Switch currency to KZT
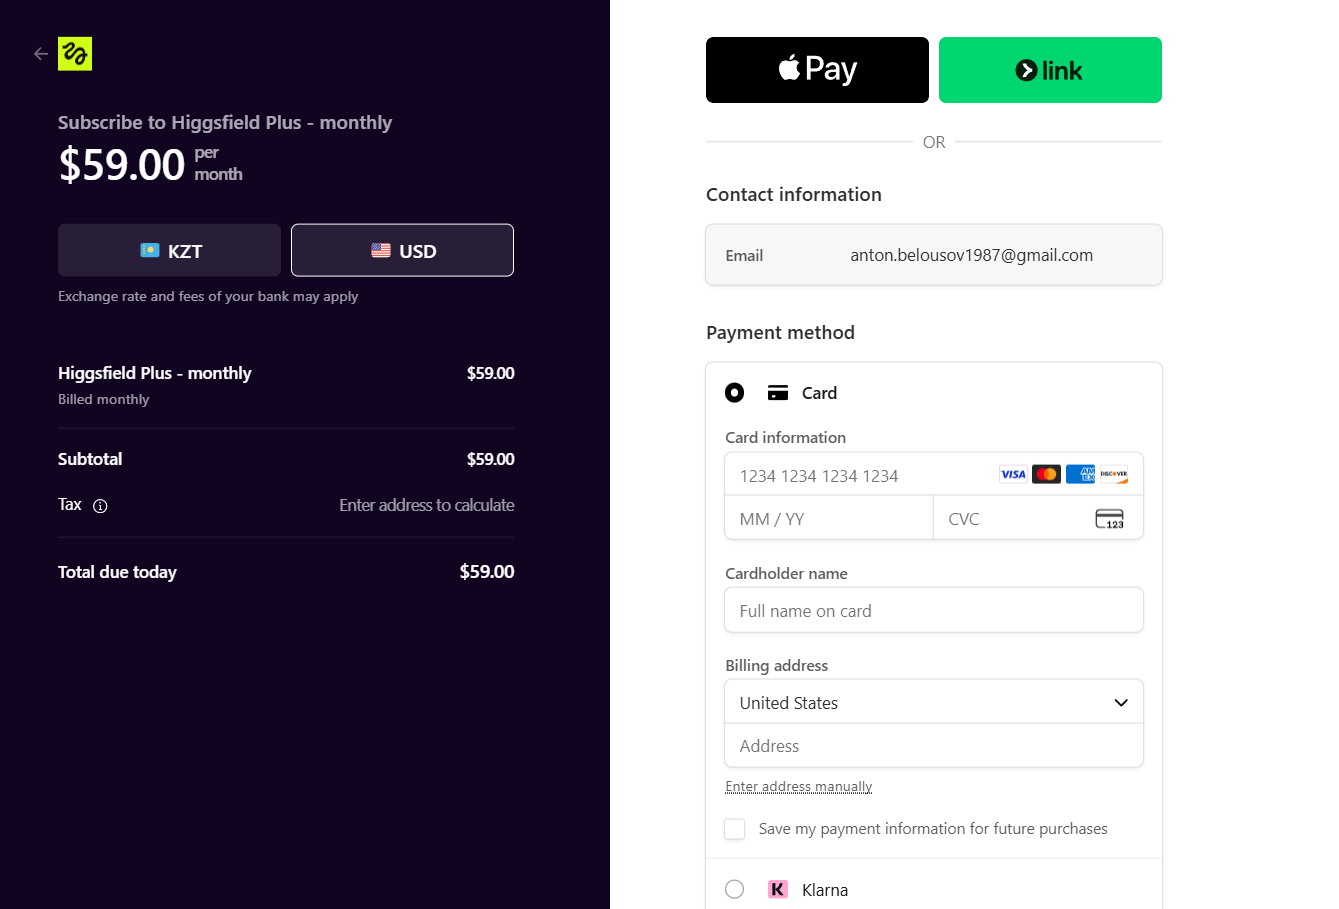1339x909 pixels. click(x=170, y=251)
